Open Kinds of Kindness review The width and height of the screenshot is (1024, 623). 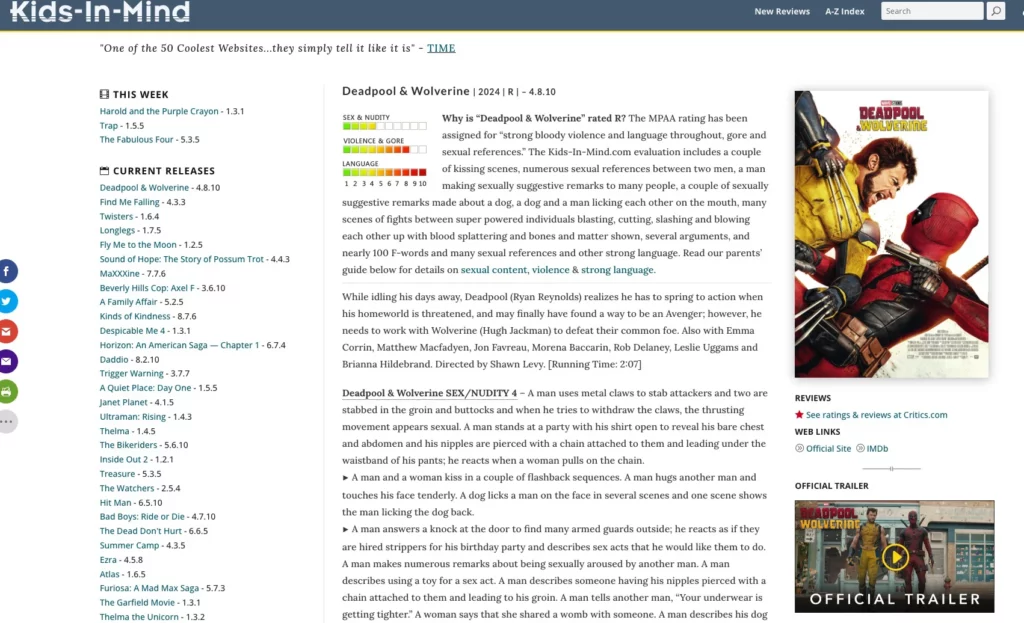tap(135, 316)
